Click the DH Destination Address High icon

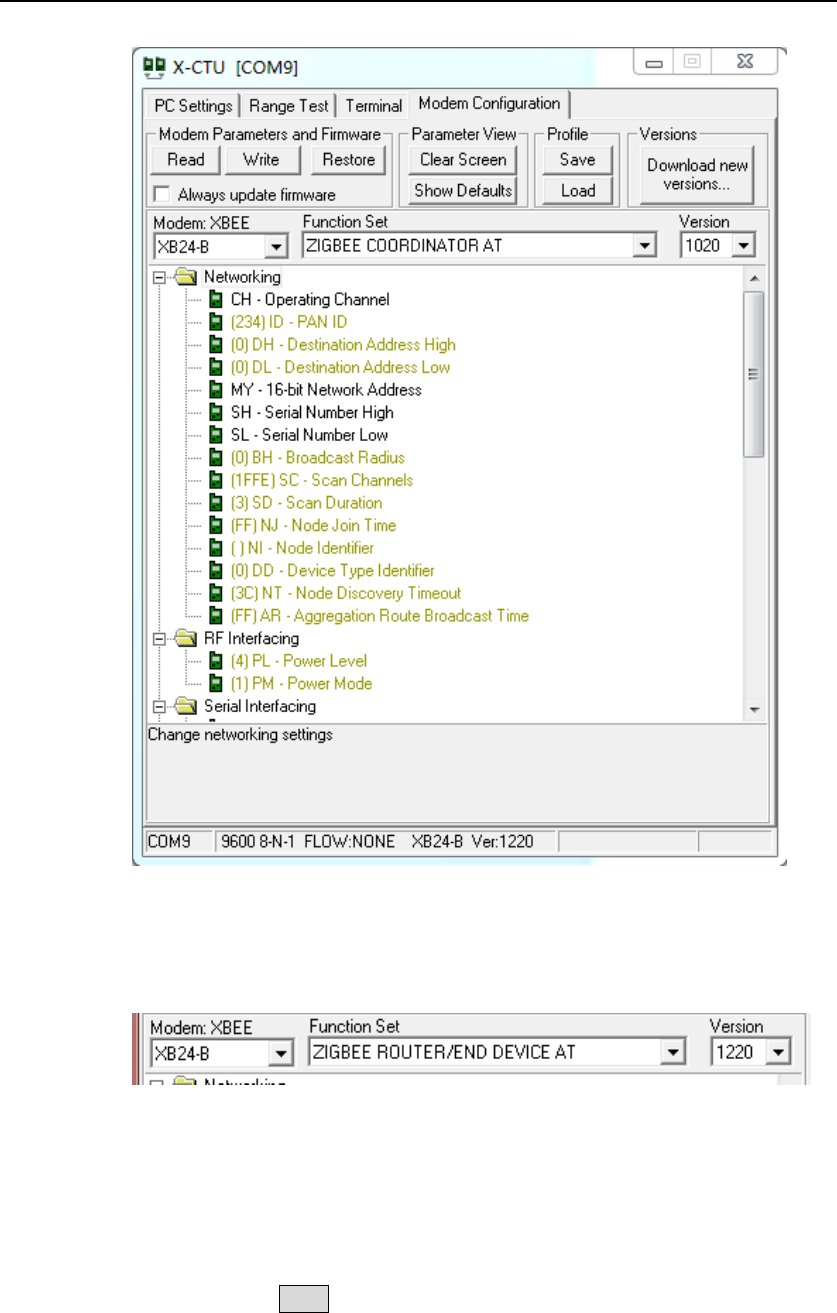215,345
